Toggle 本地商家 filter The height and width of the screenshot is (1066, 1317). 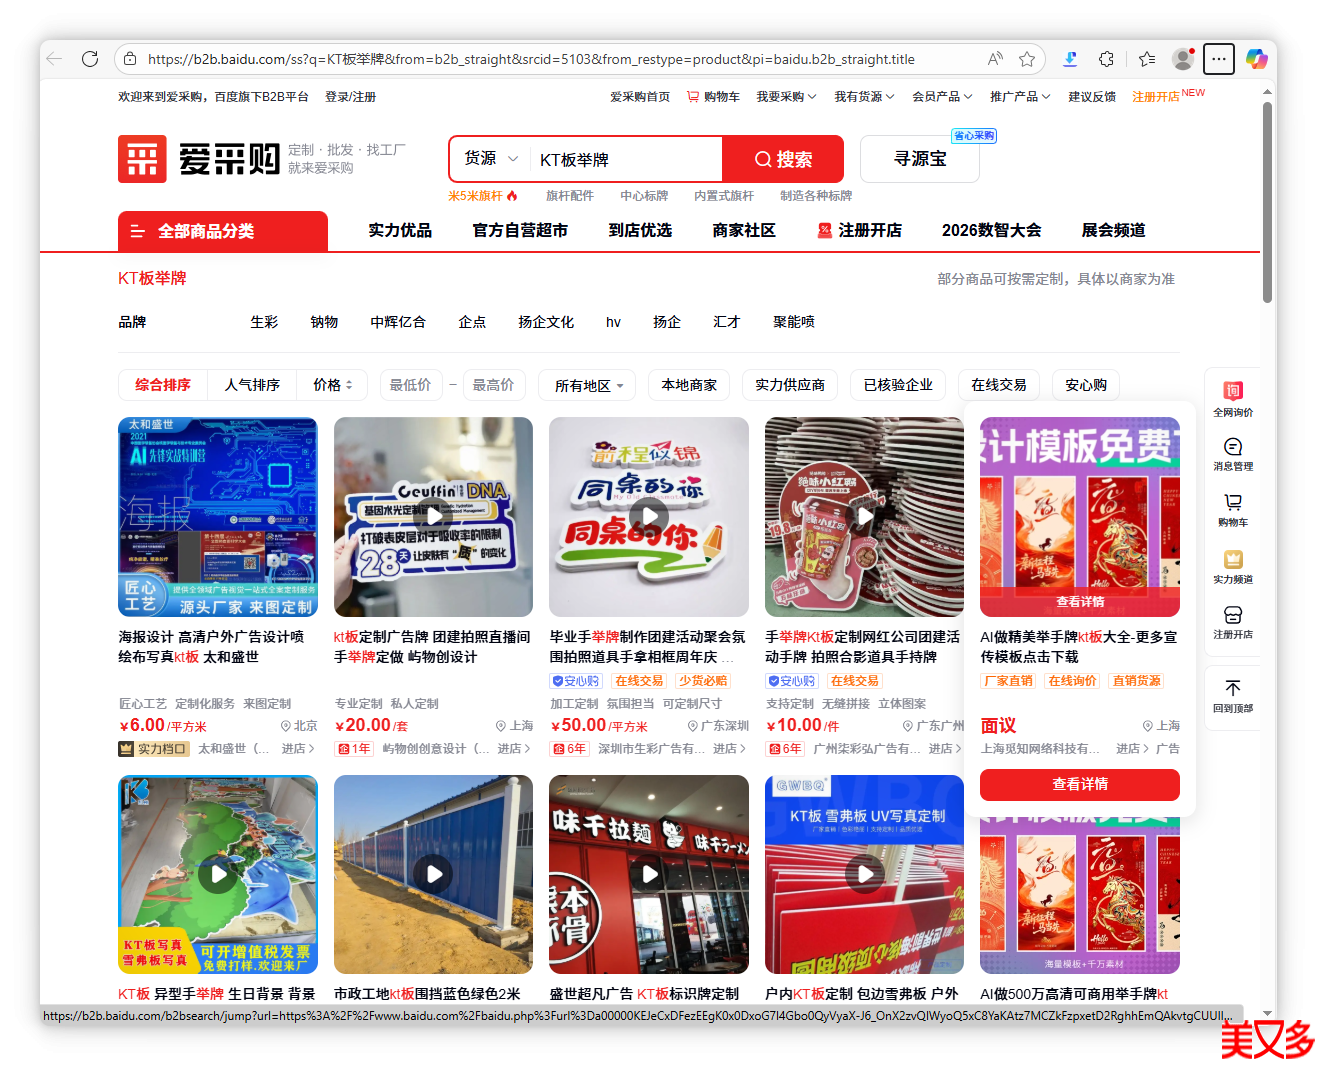pyautogui.click(x=689, y=385)
